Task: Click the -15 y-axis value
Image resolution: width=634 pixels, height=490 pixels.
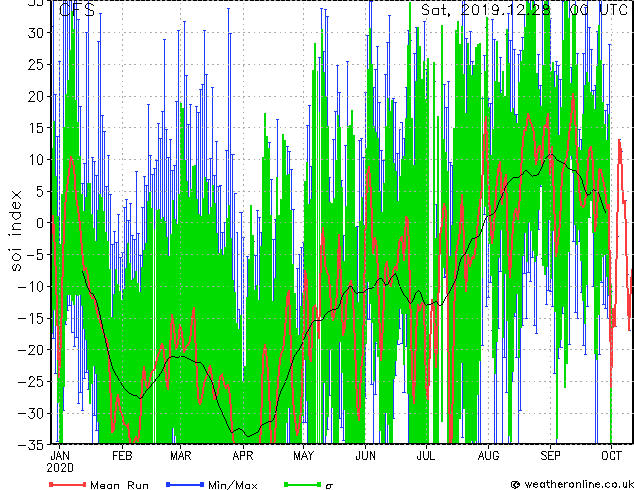Action: (31, 318)
